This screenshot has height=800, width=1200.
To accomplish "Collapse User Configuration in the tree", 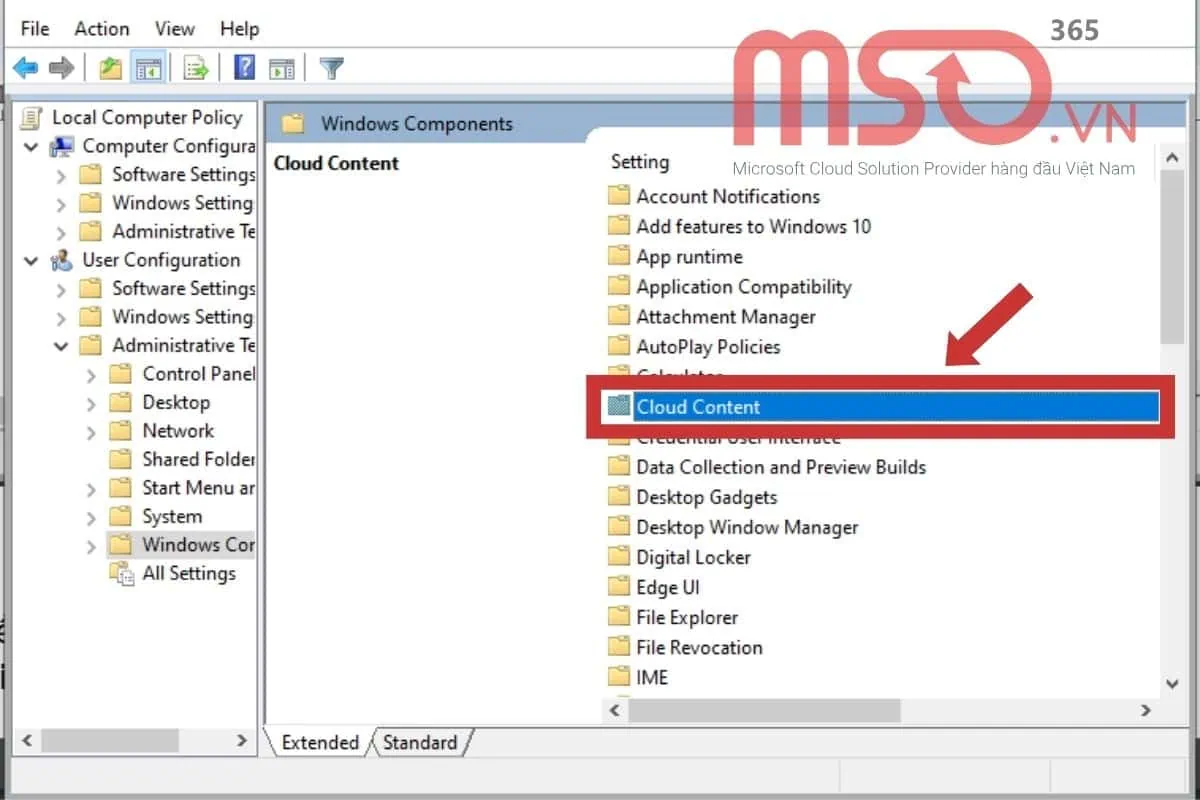I will point(31,260).
